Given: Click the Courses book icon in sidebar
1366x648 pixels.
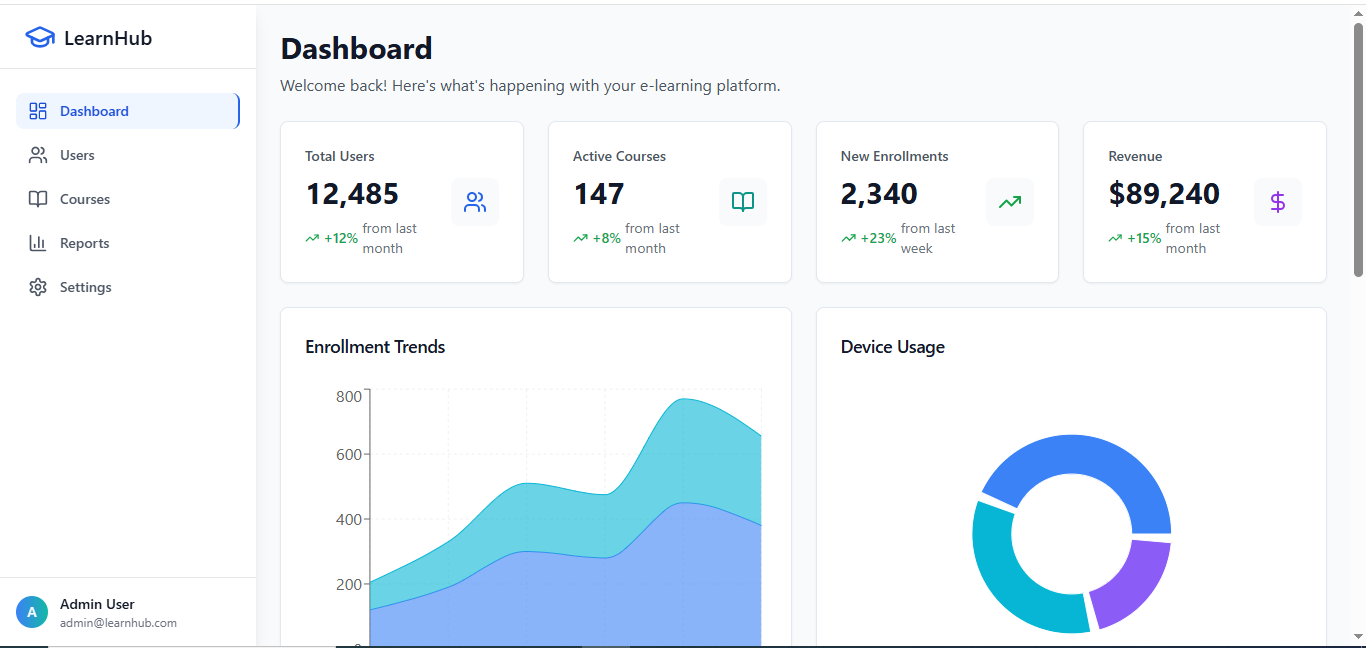Looking at the screenshot, I should click(37, 199).
